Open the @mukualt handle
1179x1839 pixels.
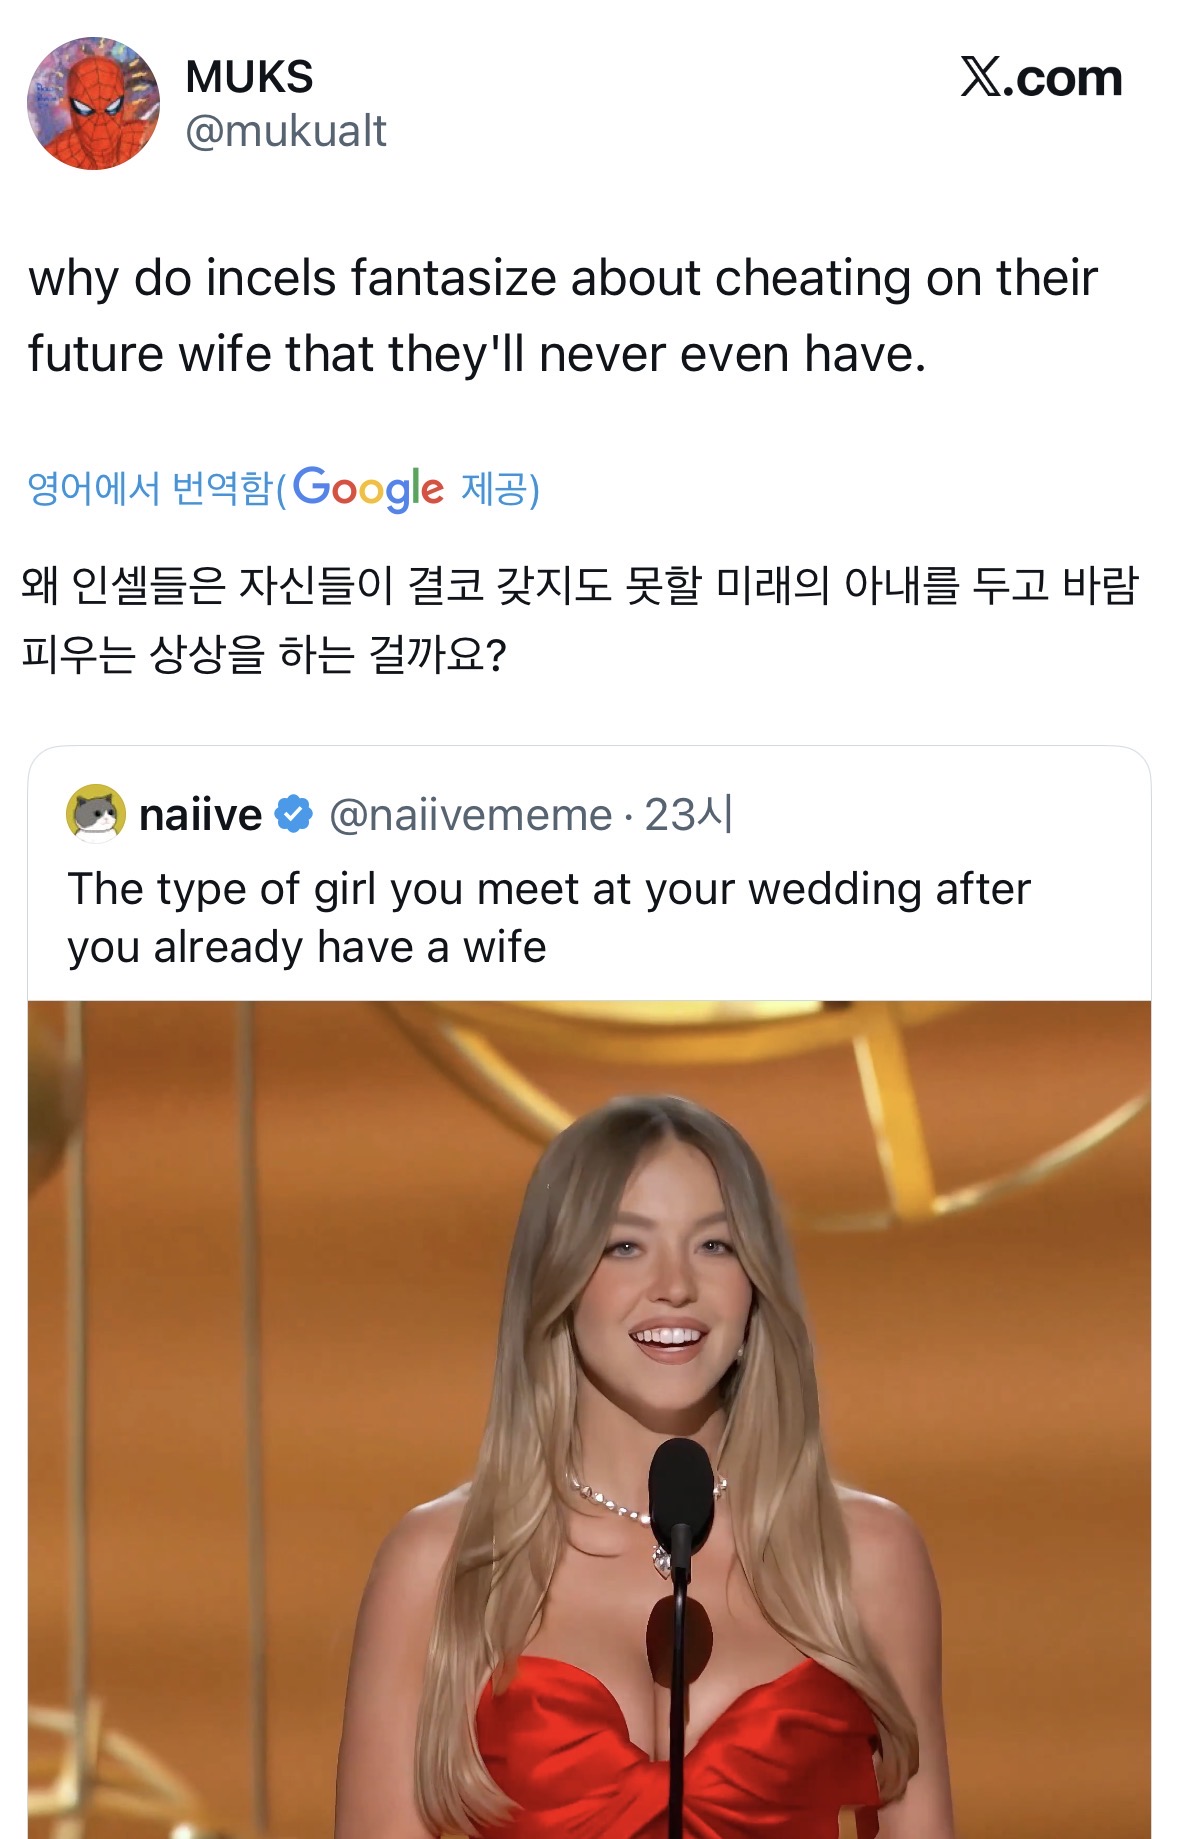(x=285, y=131)
